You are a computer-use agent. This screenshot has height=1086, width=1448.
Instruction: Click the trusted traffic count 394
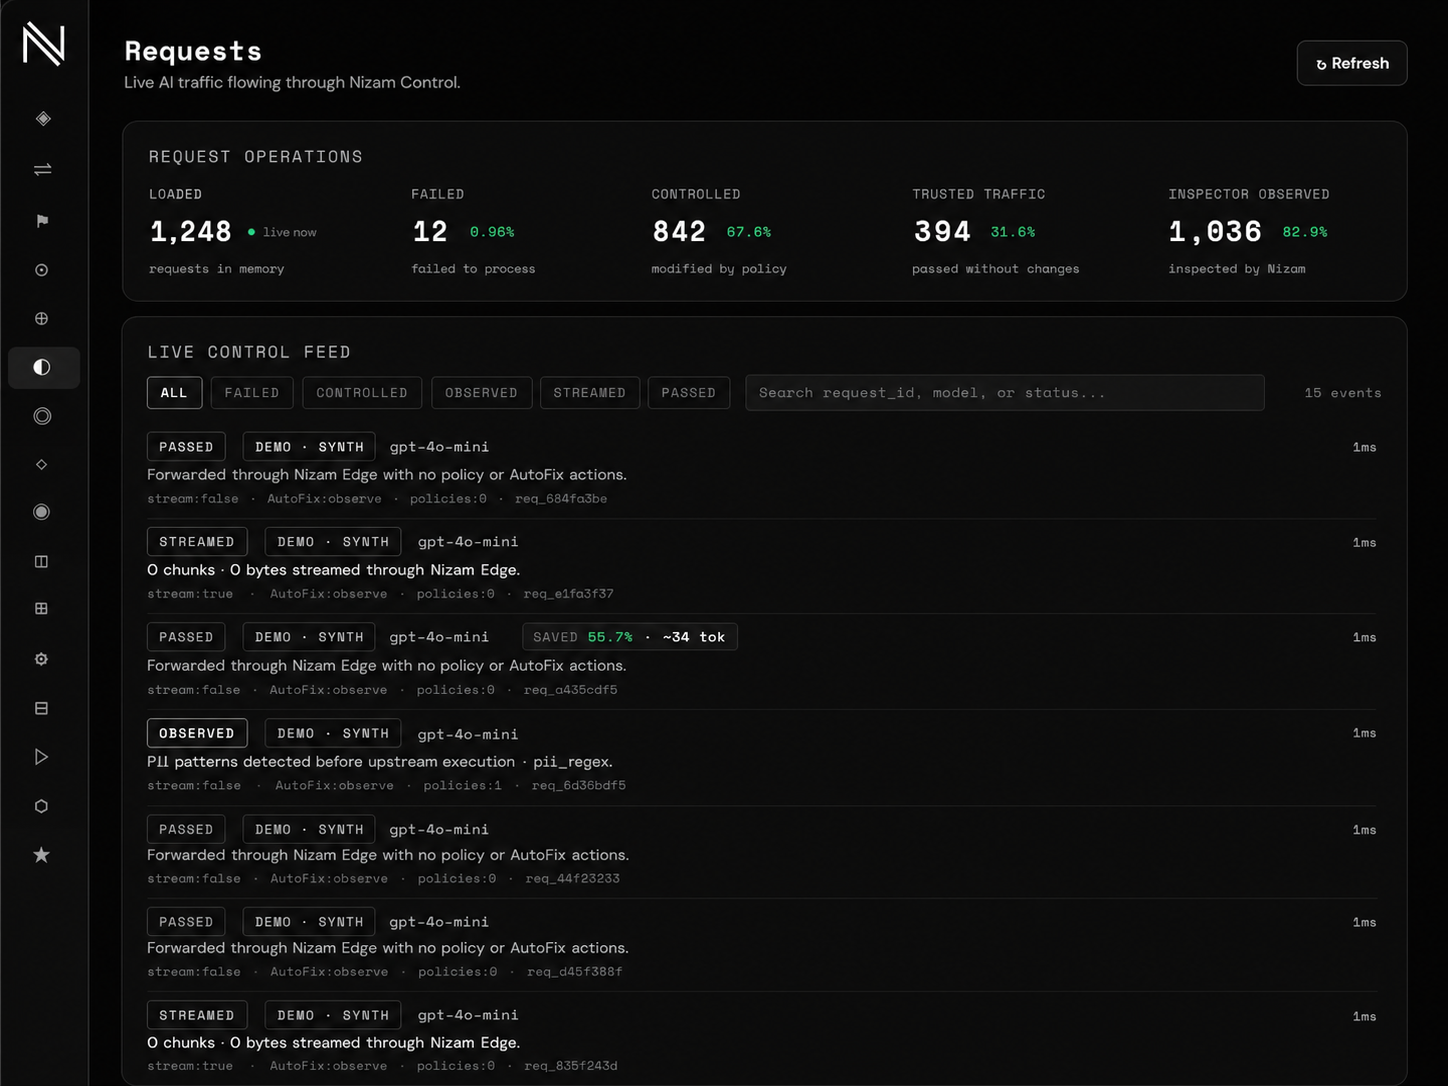click(x=942, y=232)
